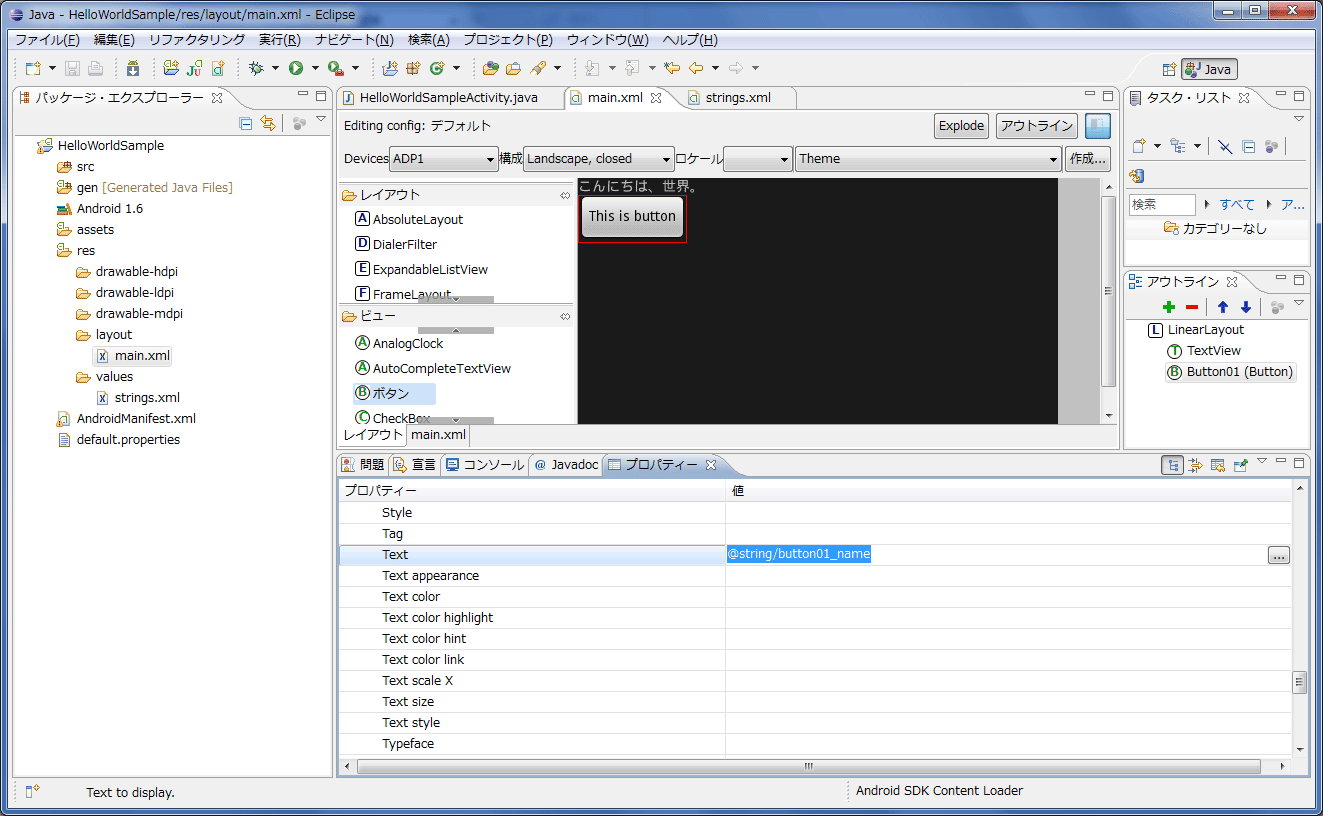
Task: Open the Android SDK and AVD Manager icon
Action: coord(133,68)
